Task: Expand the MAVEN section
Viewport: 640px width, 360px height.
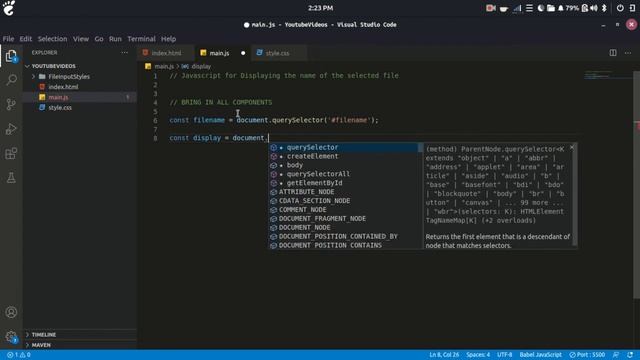Action: coord(41,345)
